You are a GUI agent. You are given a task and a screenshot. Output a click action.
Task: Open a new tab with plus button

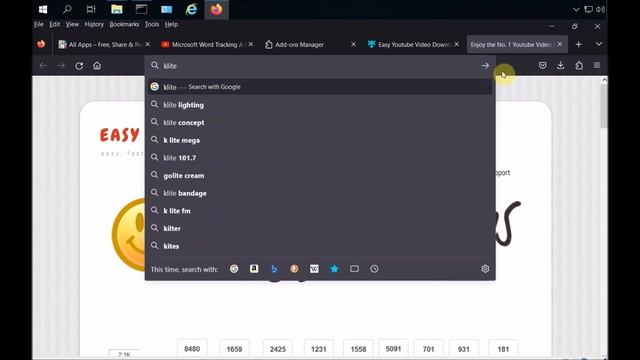click(x=578, y=44)
